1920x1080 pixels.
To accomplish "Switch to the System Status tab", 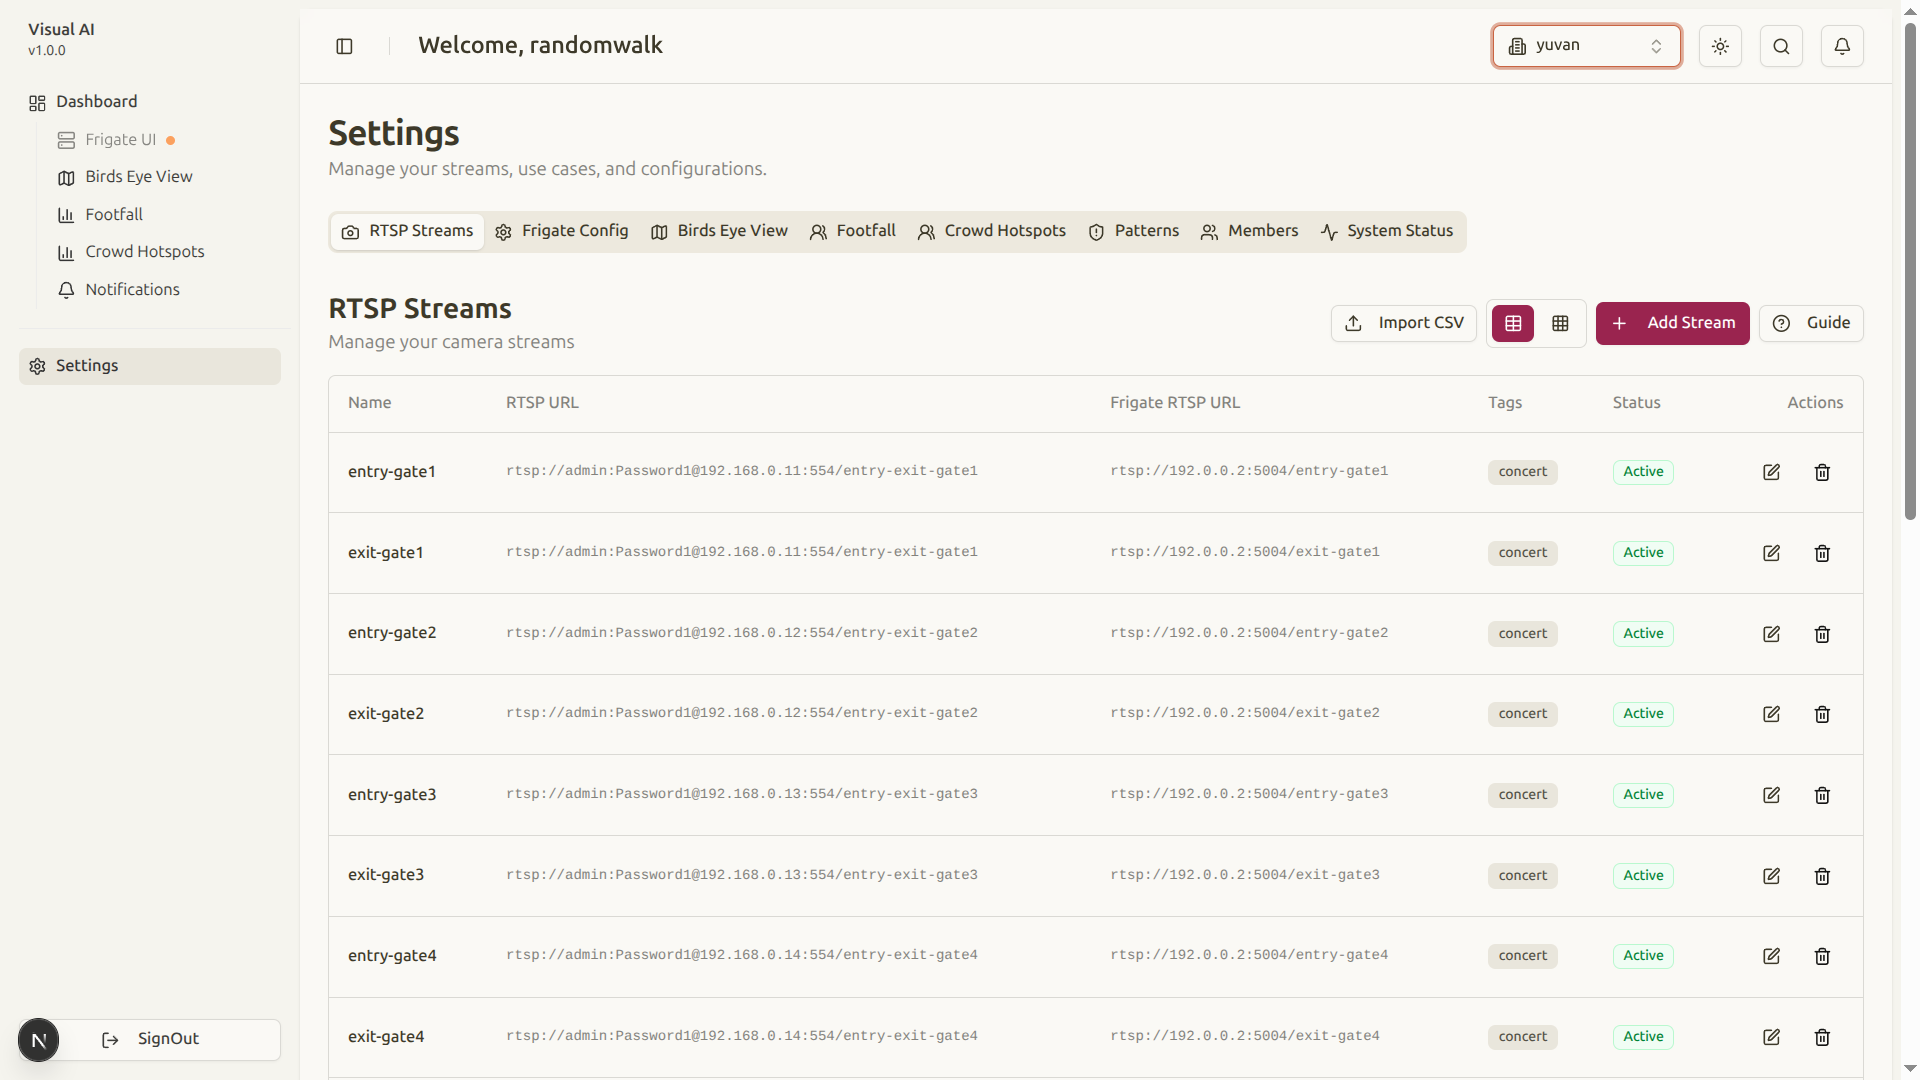I will 1387,231.
